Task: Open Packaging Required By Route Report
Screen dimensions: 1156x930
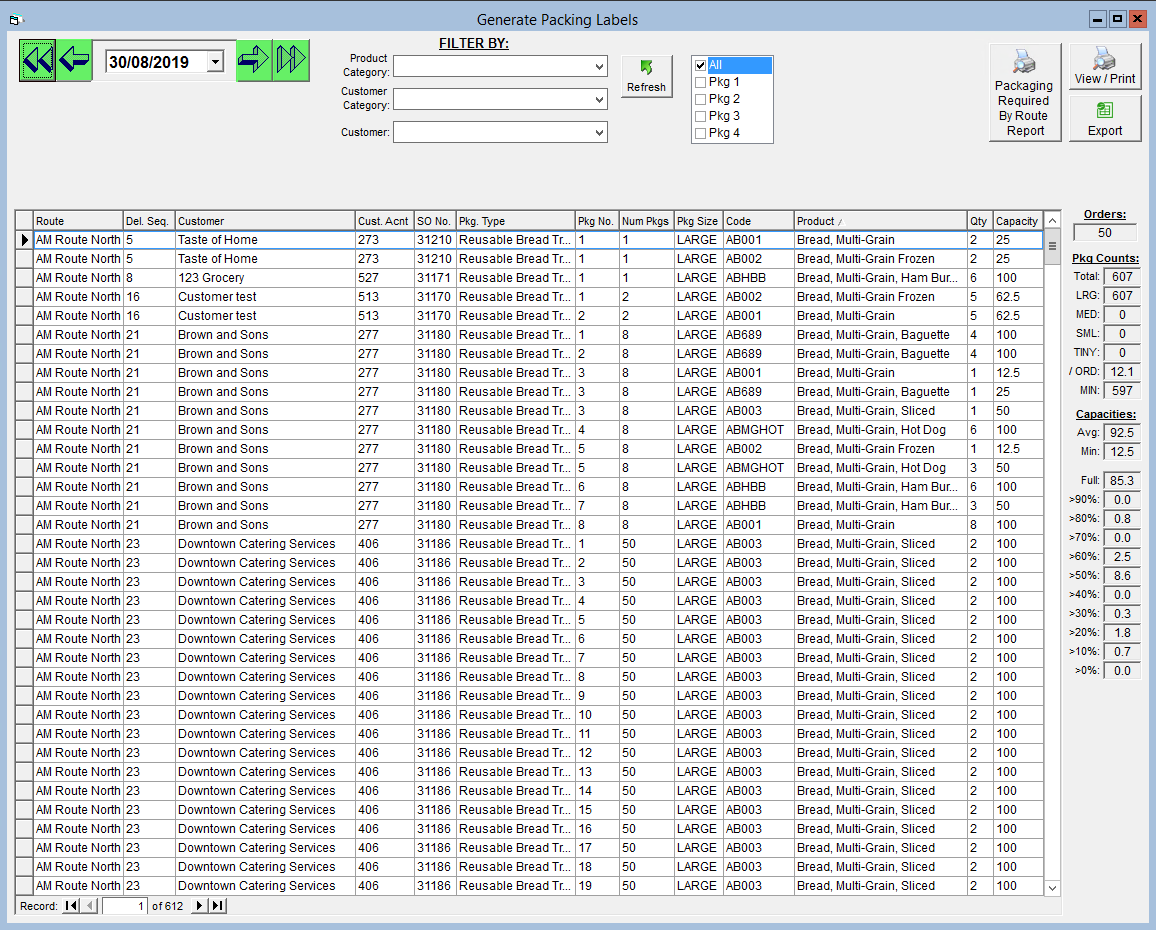Action: point(1025,93)
